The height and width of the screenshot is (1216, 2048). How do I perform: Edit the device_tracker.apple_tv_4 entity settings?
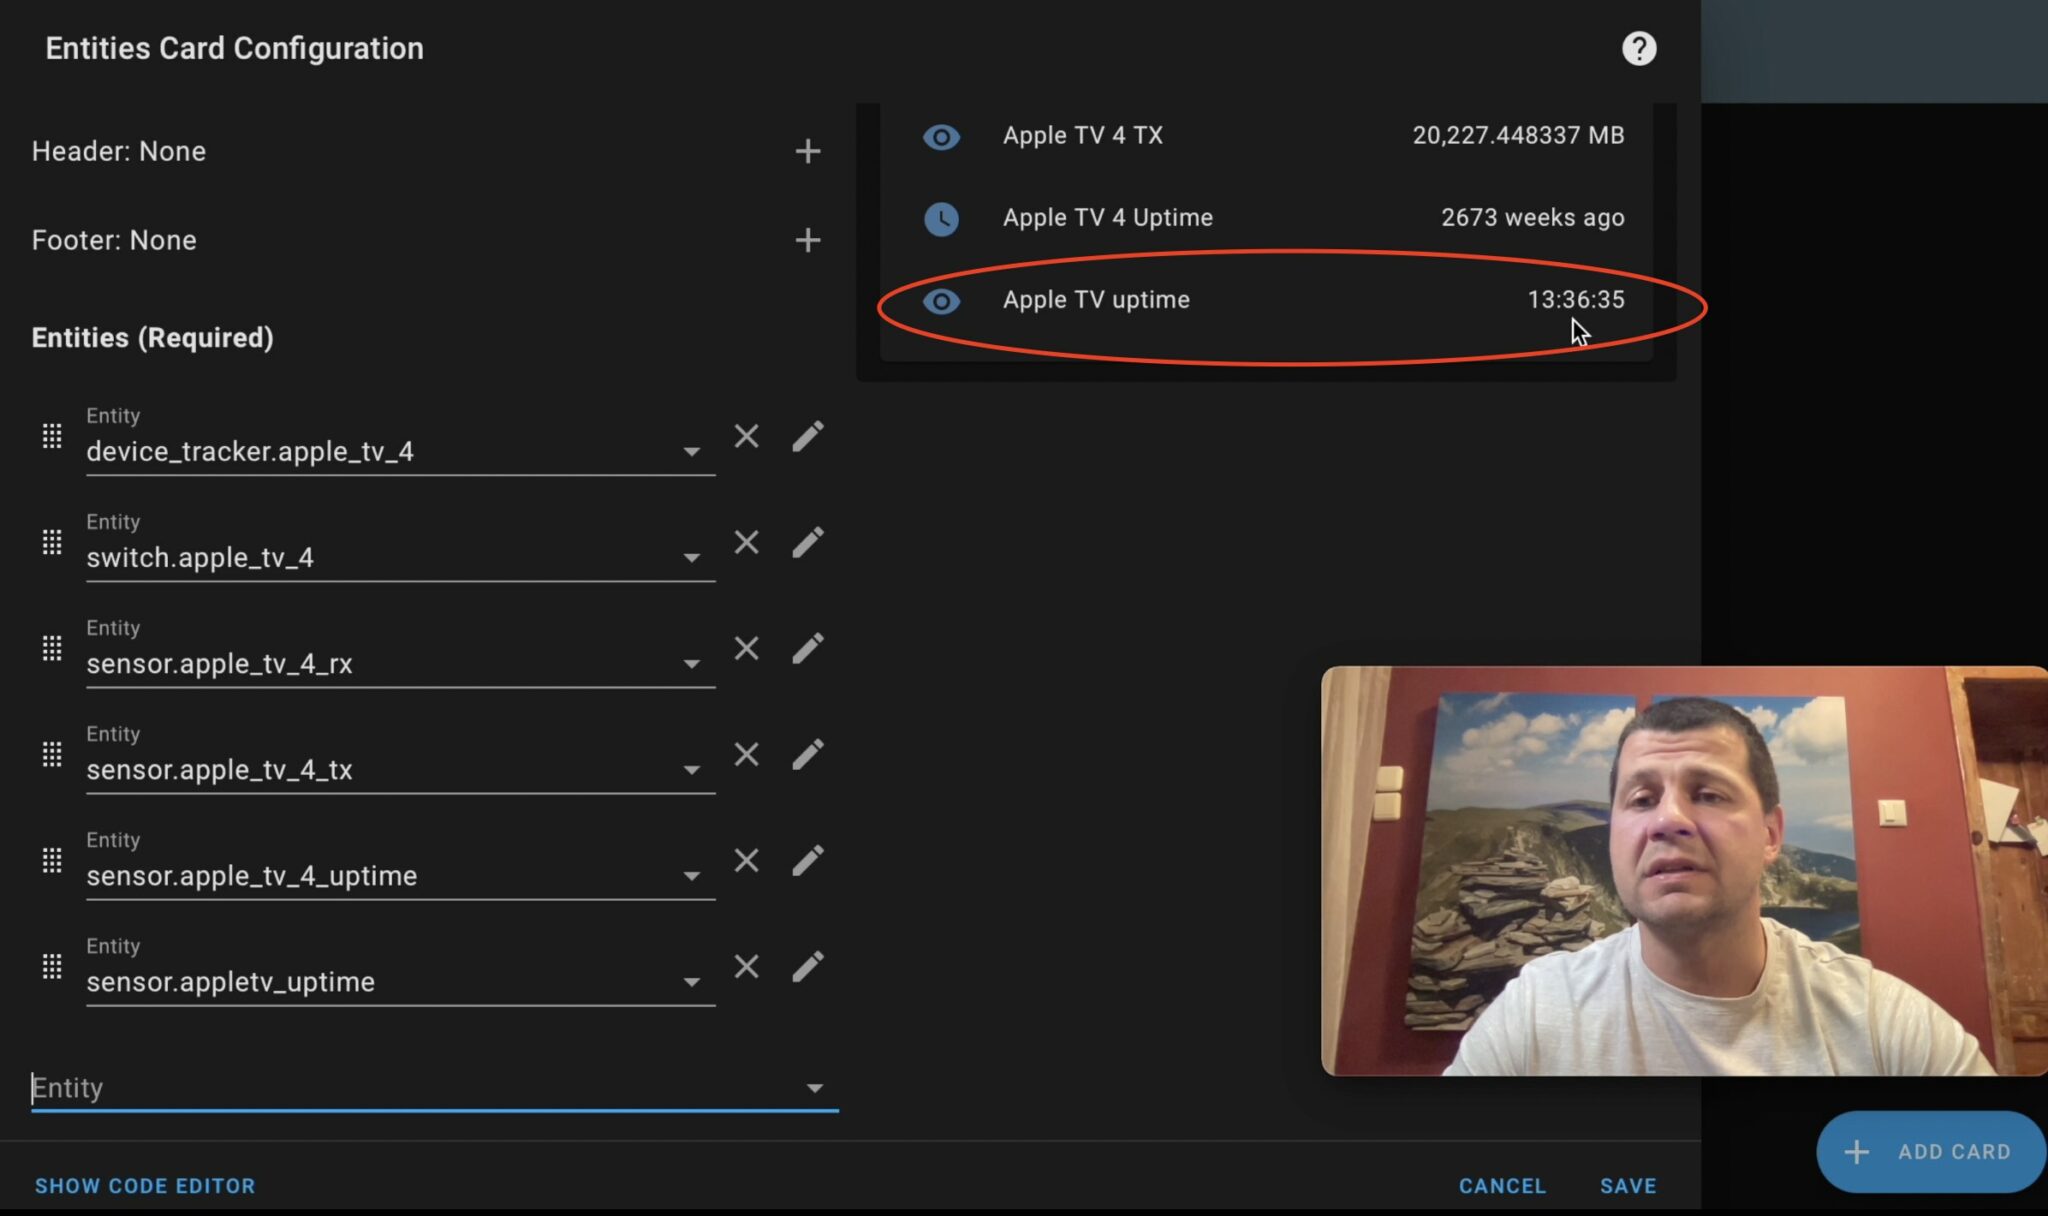[808, 435]
